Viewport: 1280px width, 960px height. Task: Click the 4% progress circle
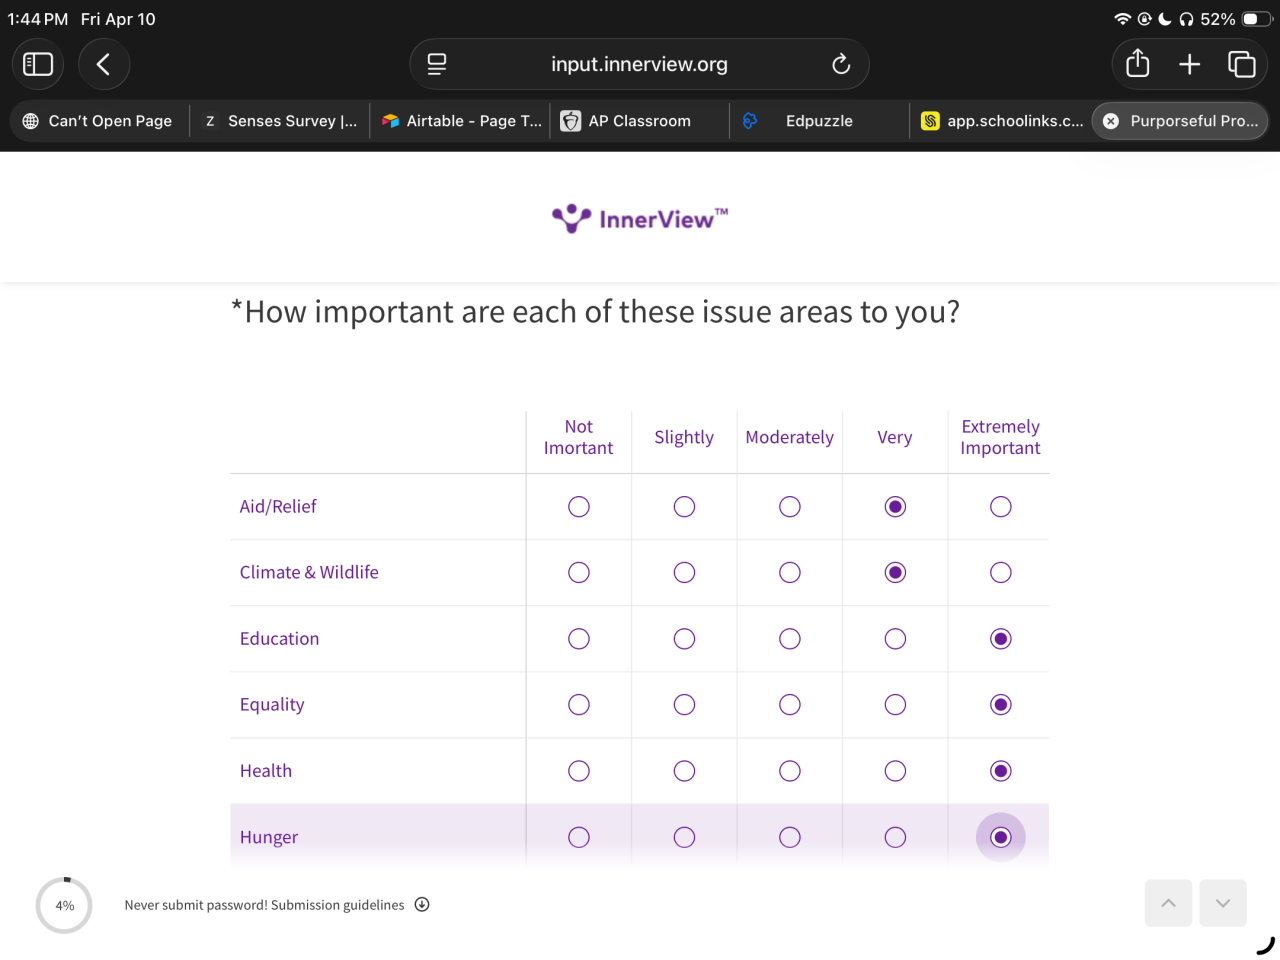(x=64, y=905)
